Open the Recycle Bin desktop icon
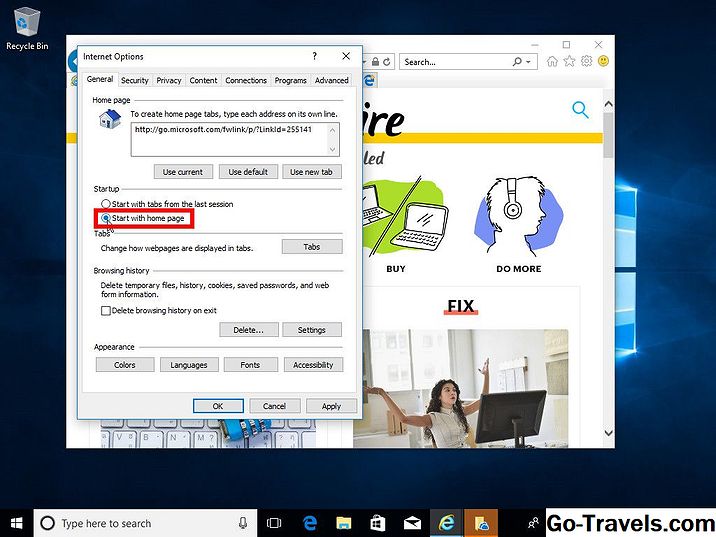 coord(26,28)
